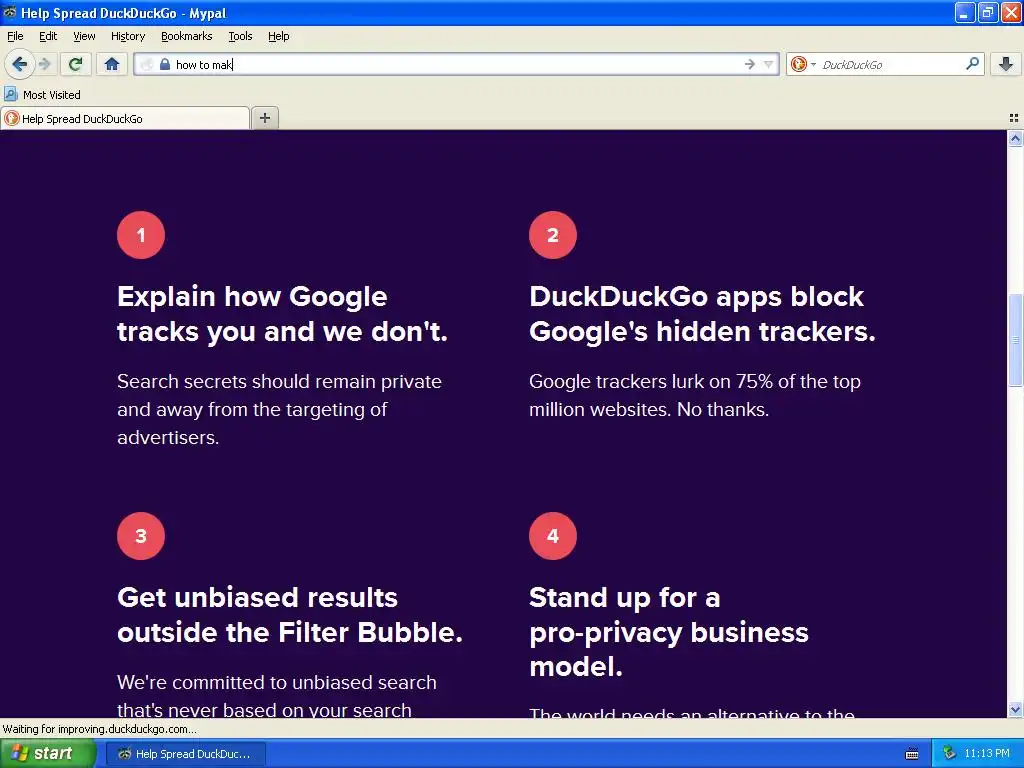The image size is (1024, 768).
Task: Click status text 'Waiting for improving.duckduckgo.com...'
Action: (99, 729)
